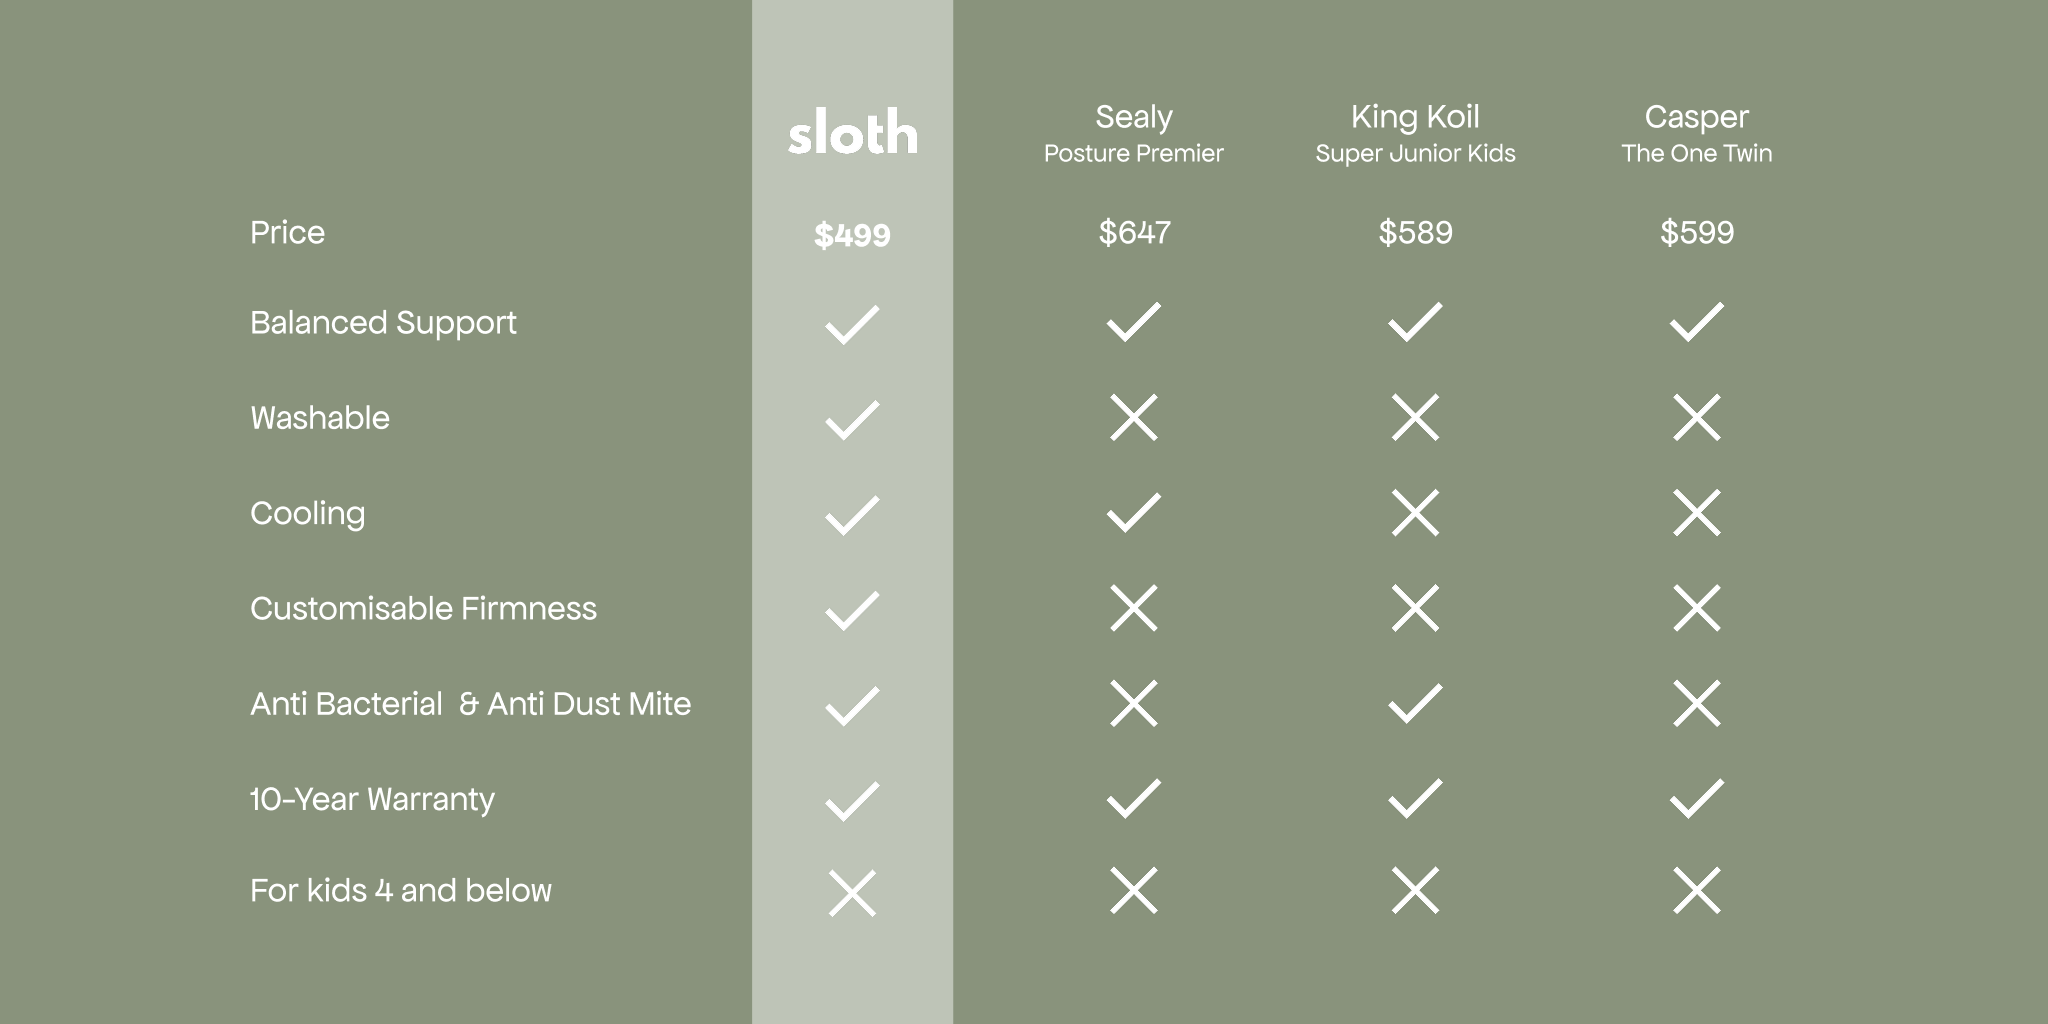The image size is (2048, 1024).
Task: Click the Anti Bacterial & Anti Dust Mite label
Action: click(470, 704)
